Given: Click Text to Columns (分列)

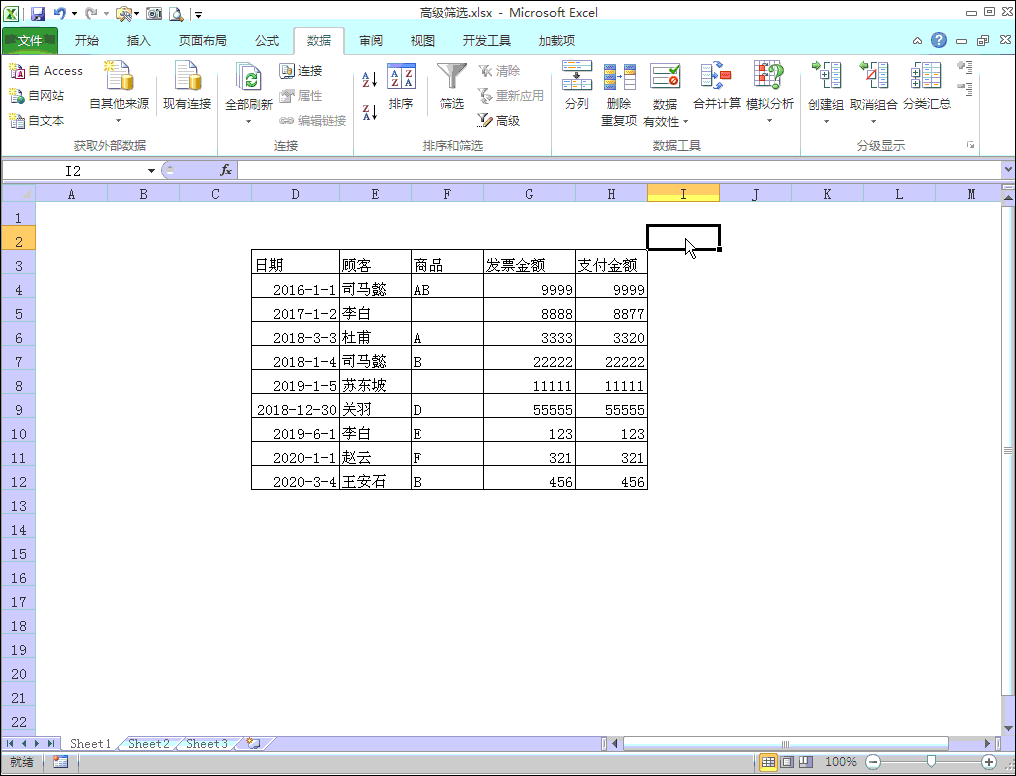Looking at the screenshot, I should coord(577,86).
